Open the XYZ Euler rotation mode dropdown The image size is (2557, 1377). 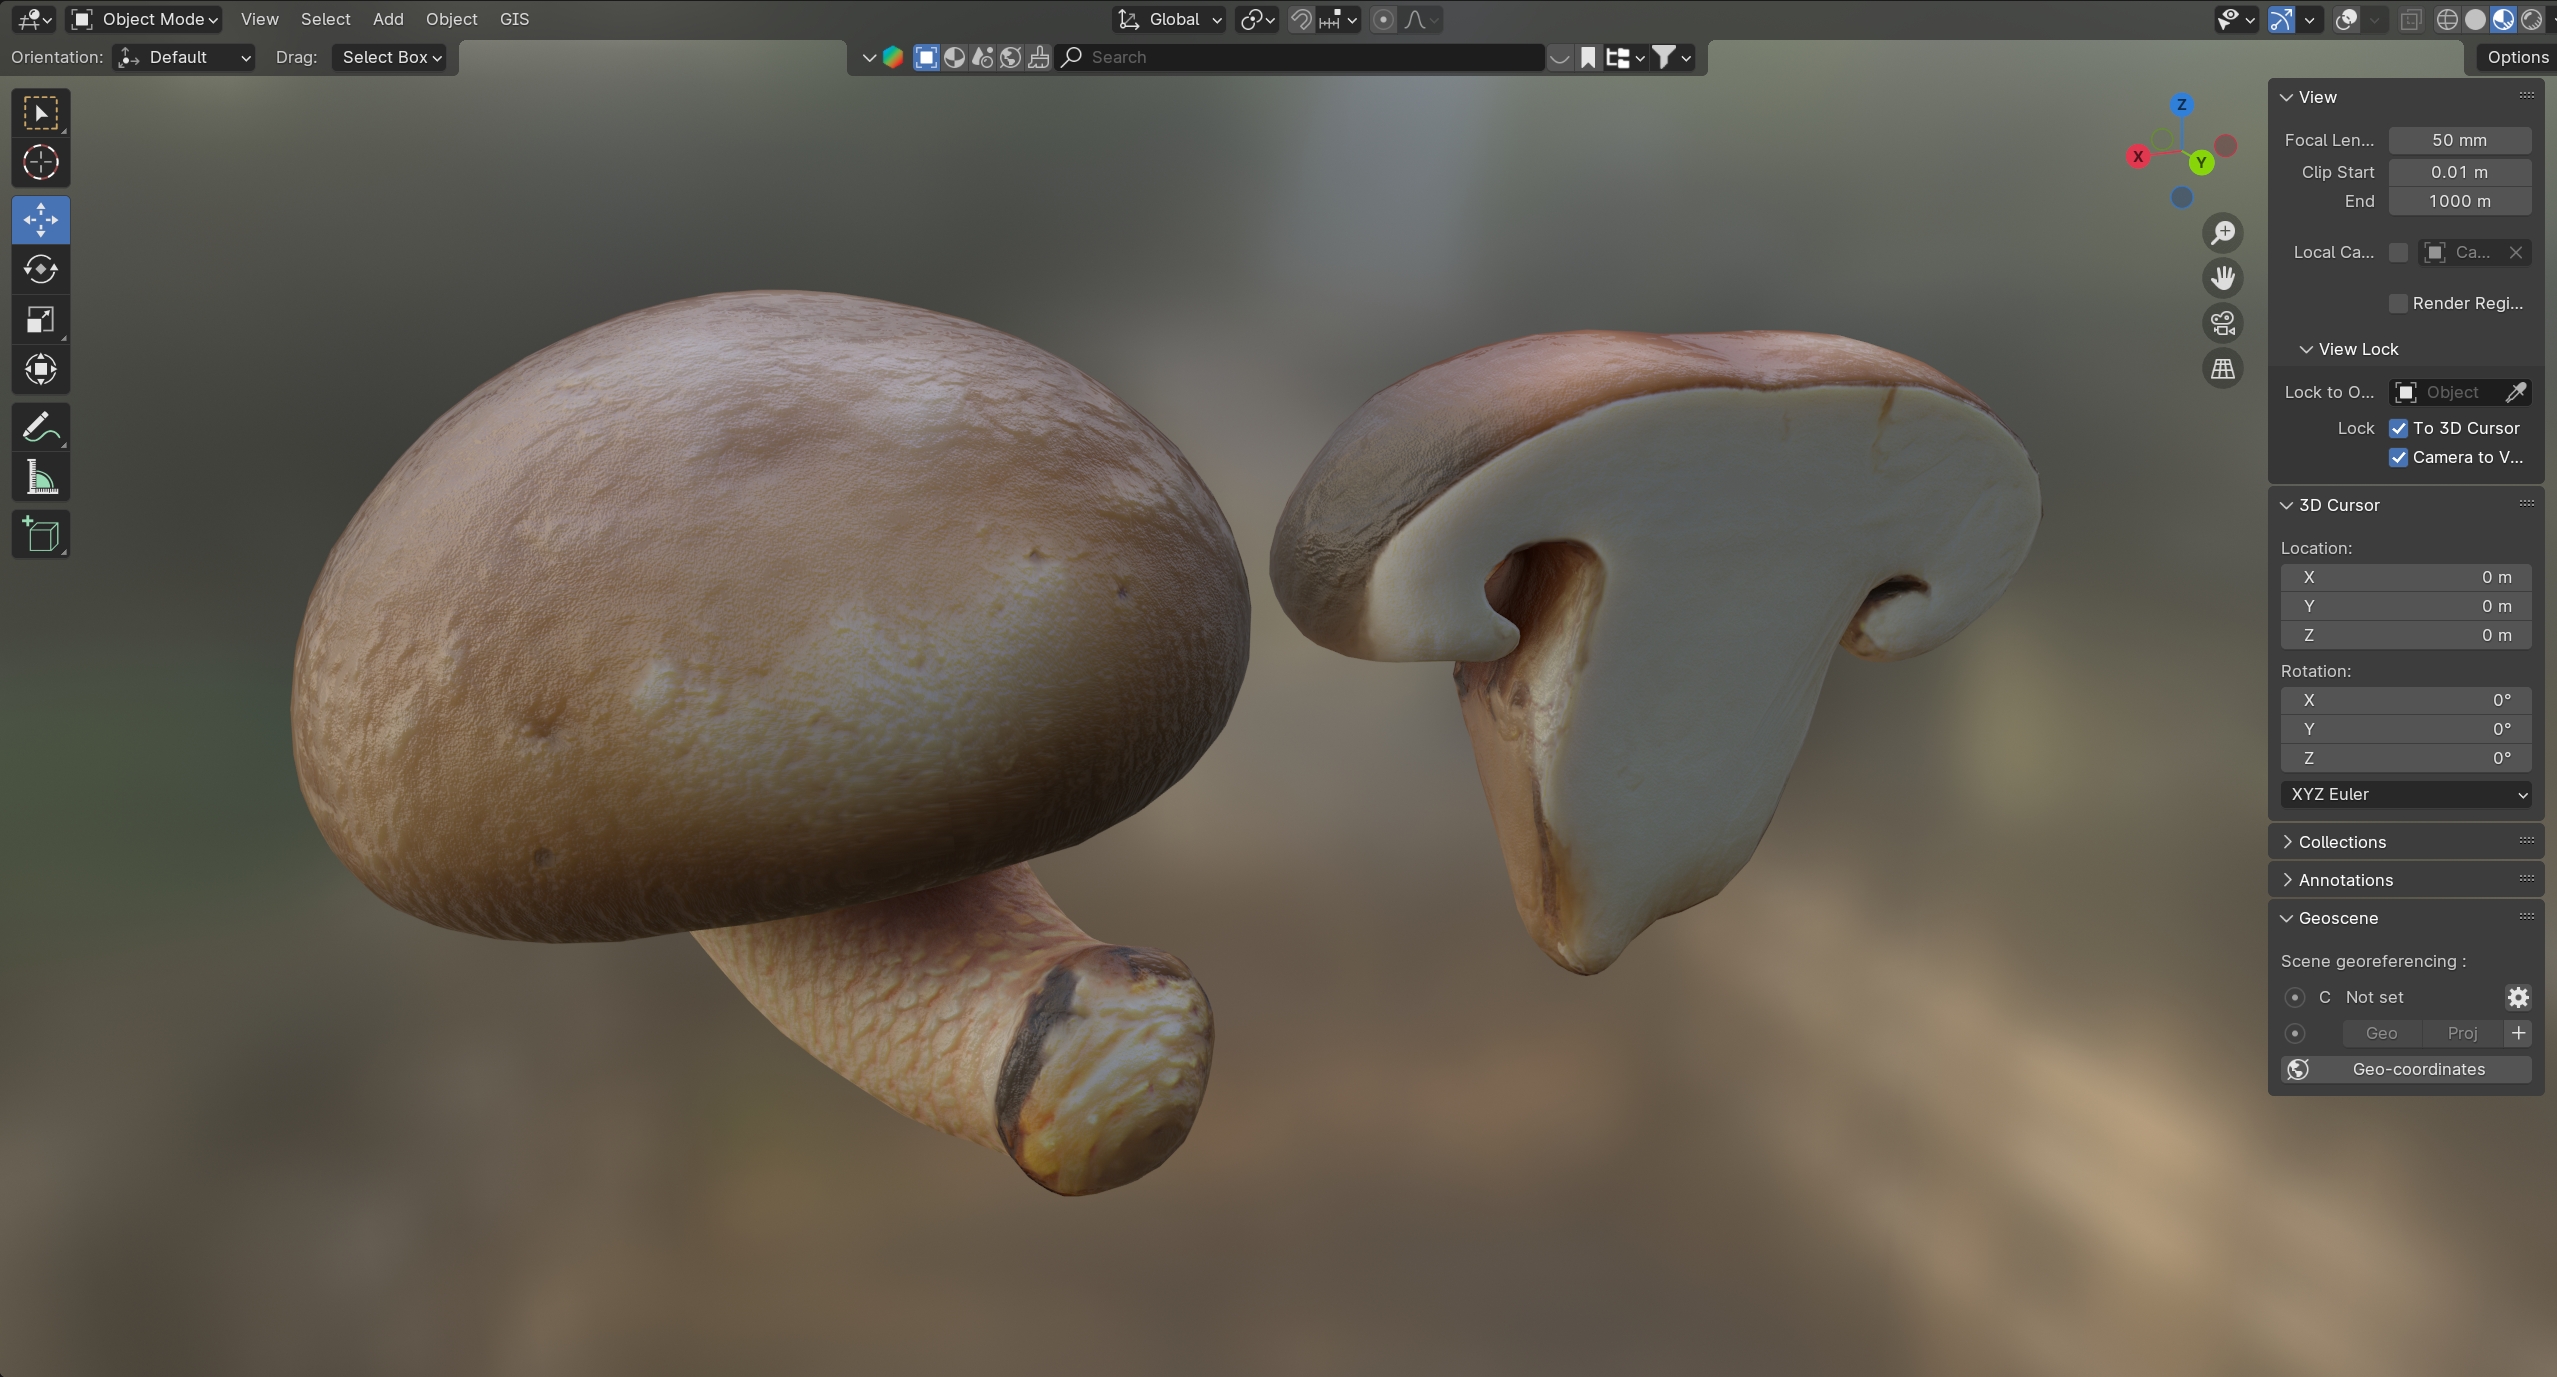pyautogui.click(x=2405, y=794)
